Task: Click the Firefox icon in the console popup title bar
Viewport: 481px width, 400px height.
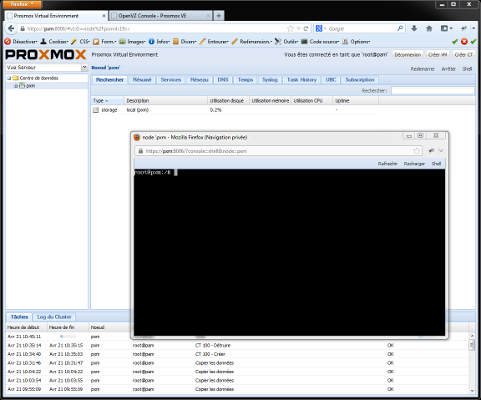Action: pyautogui.click(x=137, y=137)
